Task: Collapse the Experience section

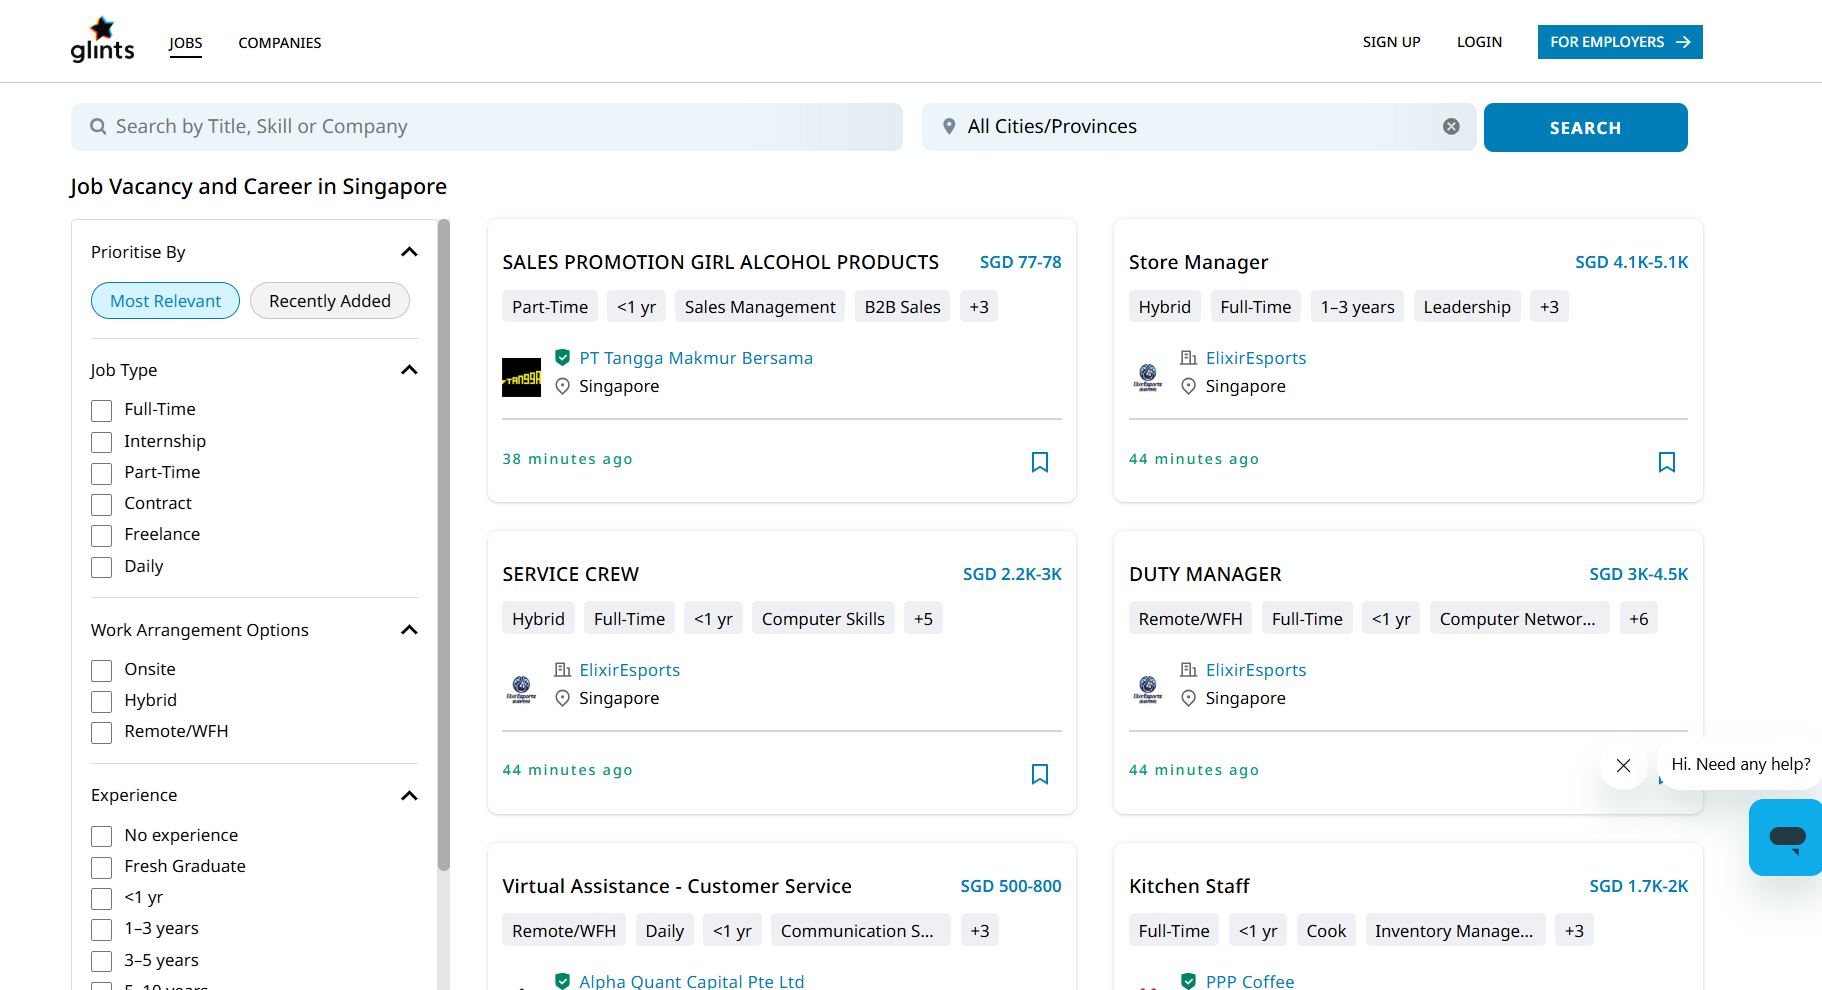Action: tap(409, 796)
